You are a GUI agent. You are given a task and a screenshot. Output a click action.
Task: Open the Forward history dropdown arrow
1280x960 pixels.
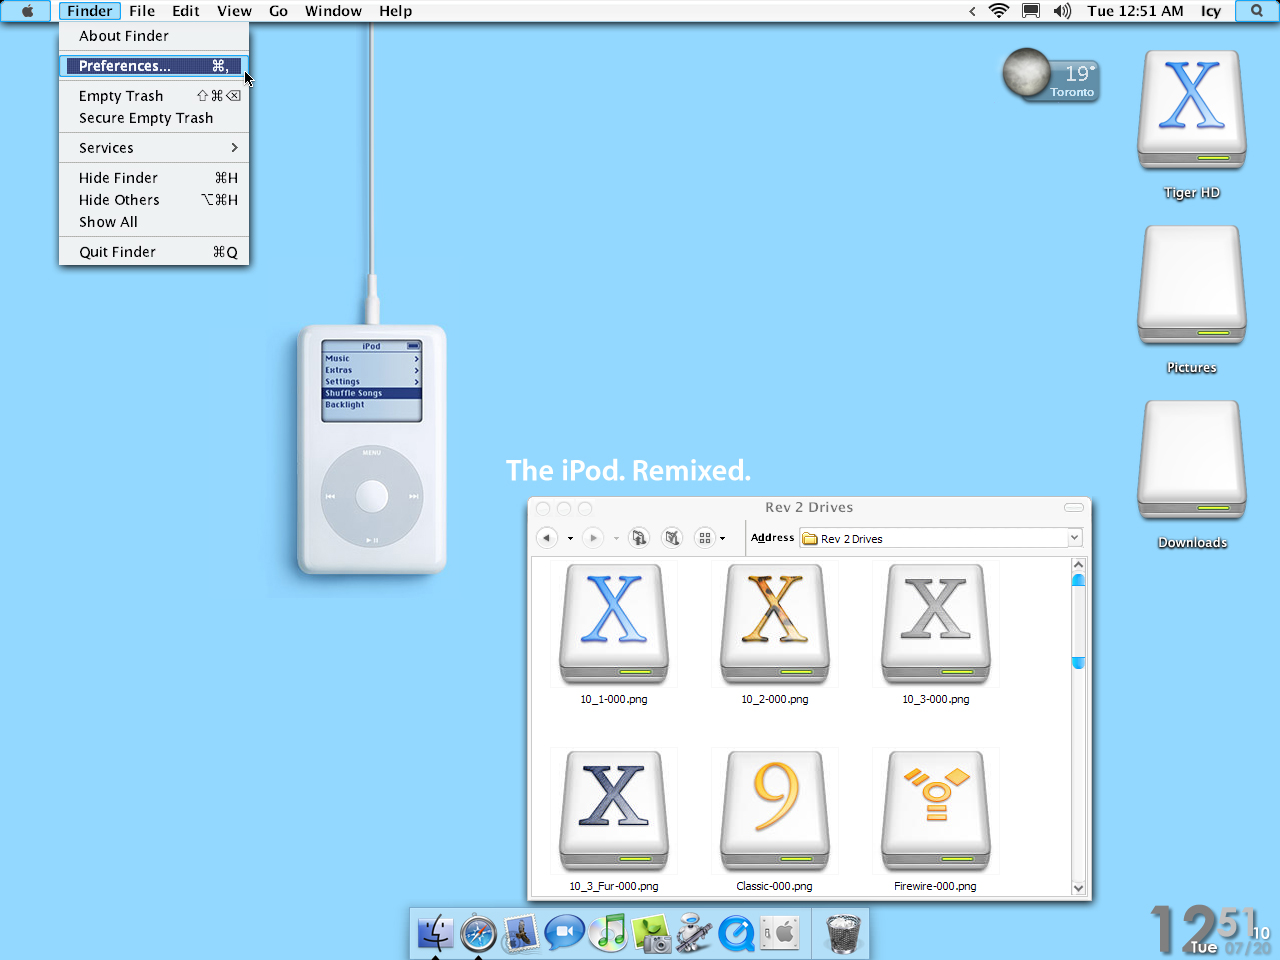pos(616,539)
